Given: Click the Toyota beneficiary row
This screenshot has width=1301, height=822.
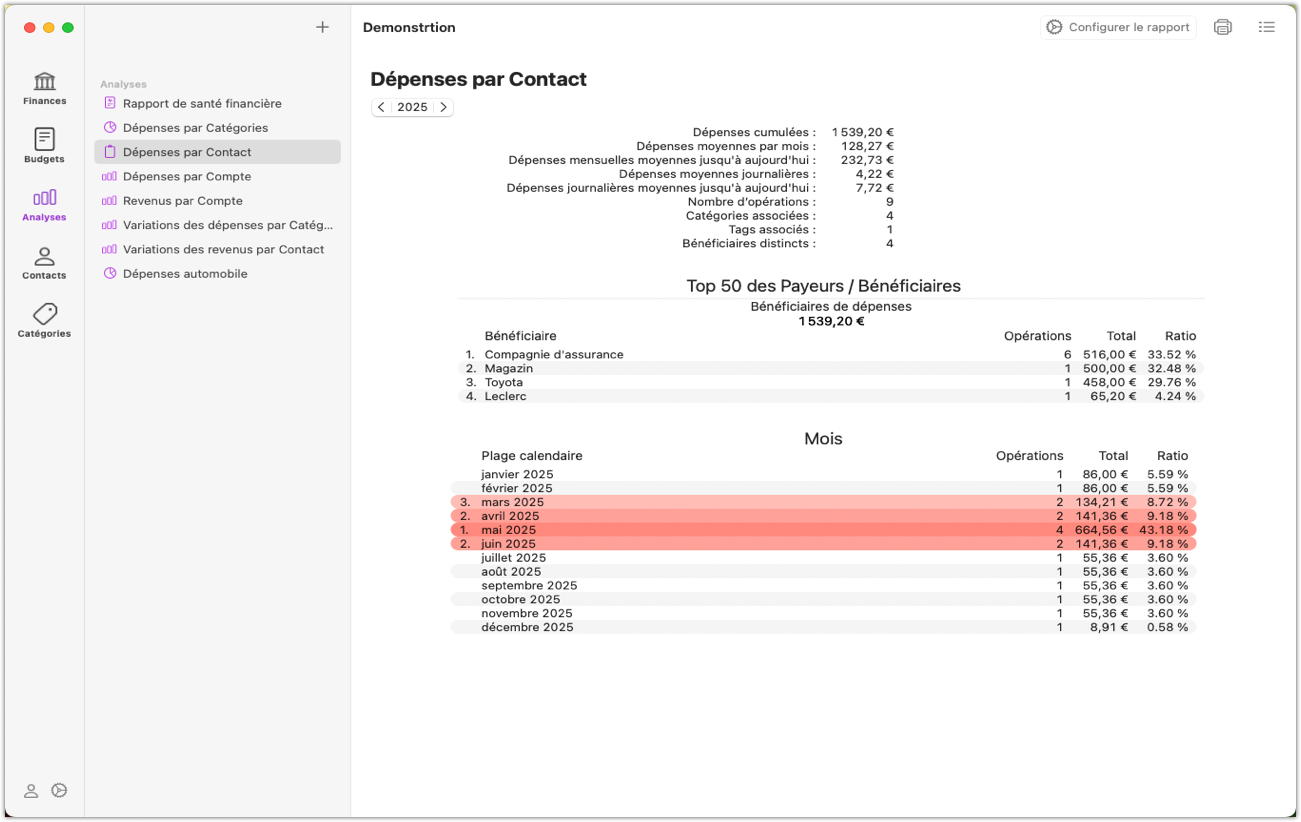Looking at the screenshot, I should tap(831, 382).
